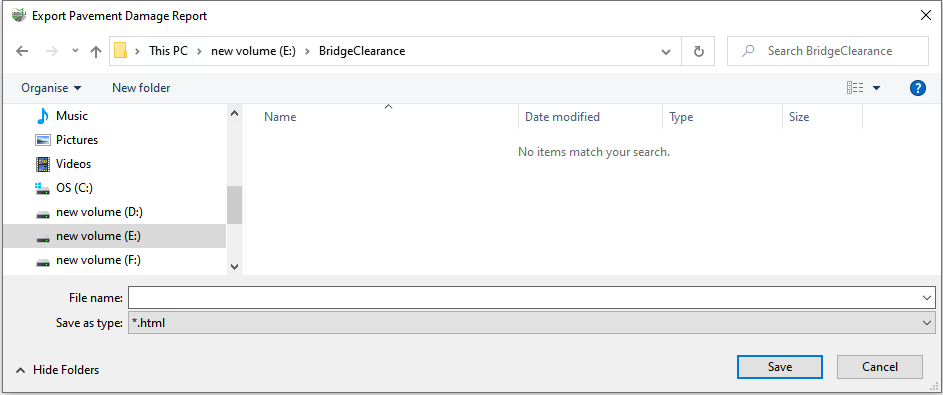Screen dimensions: 943x395
Task: Sort by the Name column header
Action: pos(381,117)
